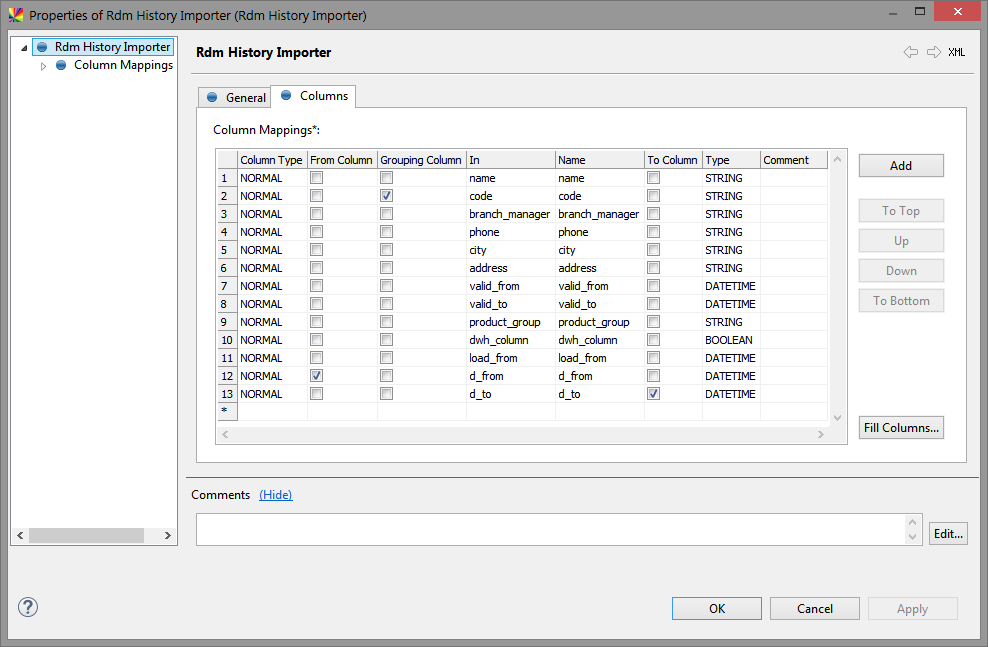
Task: Click the sphere icon on the General tab
Action: point(212,96)
